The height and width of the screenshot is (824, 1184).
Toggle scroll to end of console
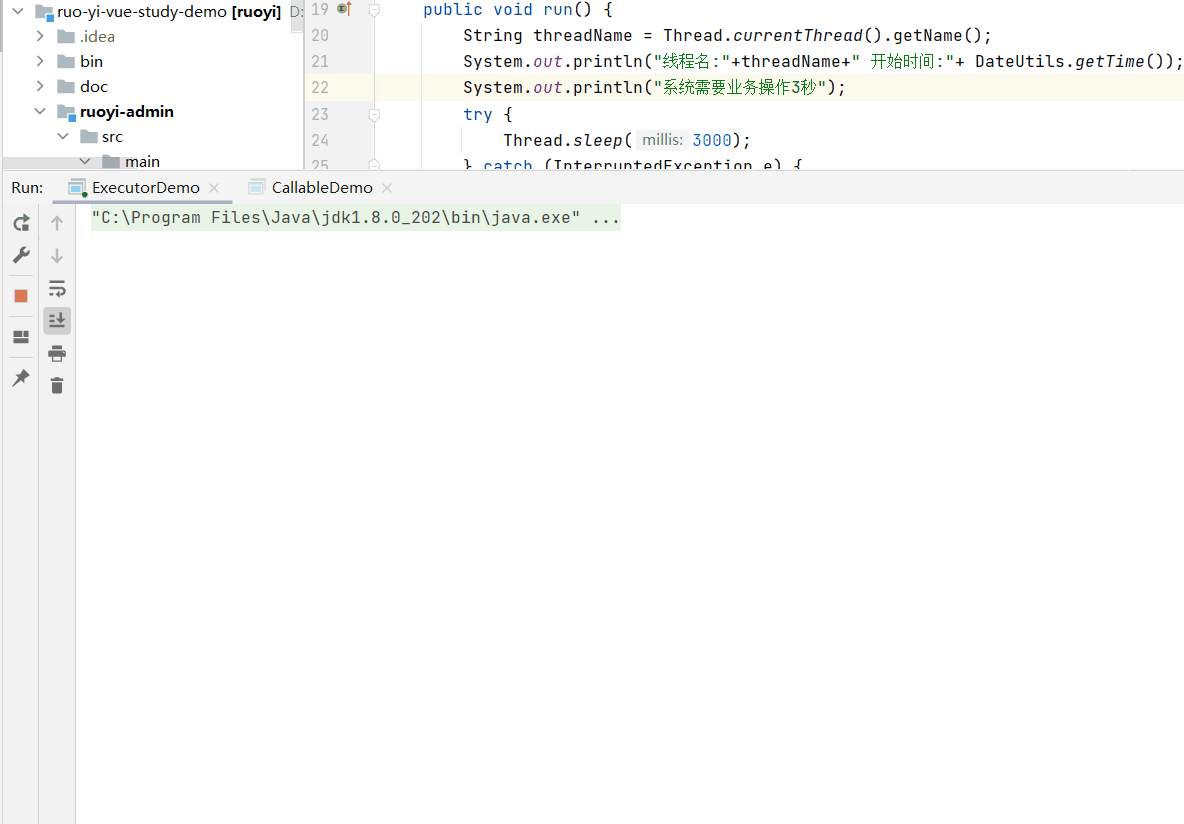point(57,321)
